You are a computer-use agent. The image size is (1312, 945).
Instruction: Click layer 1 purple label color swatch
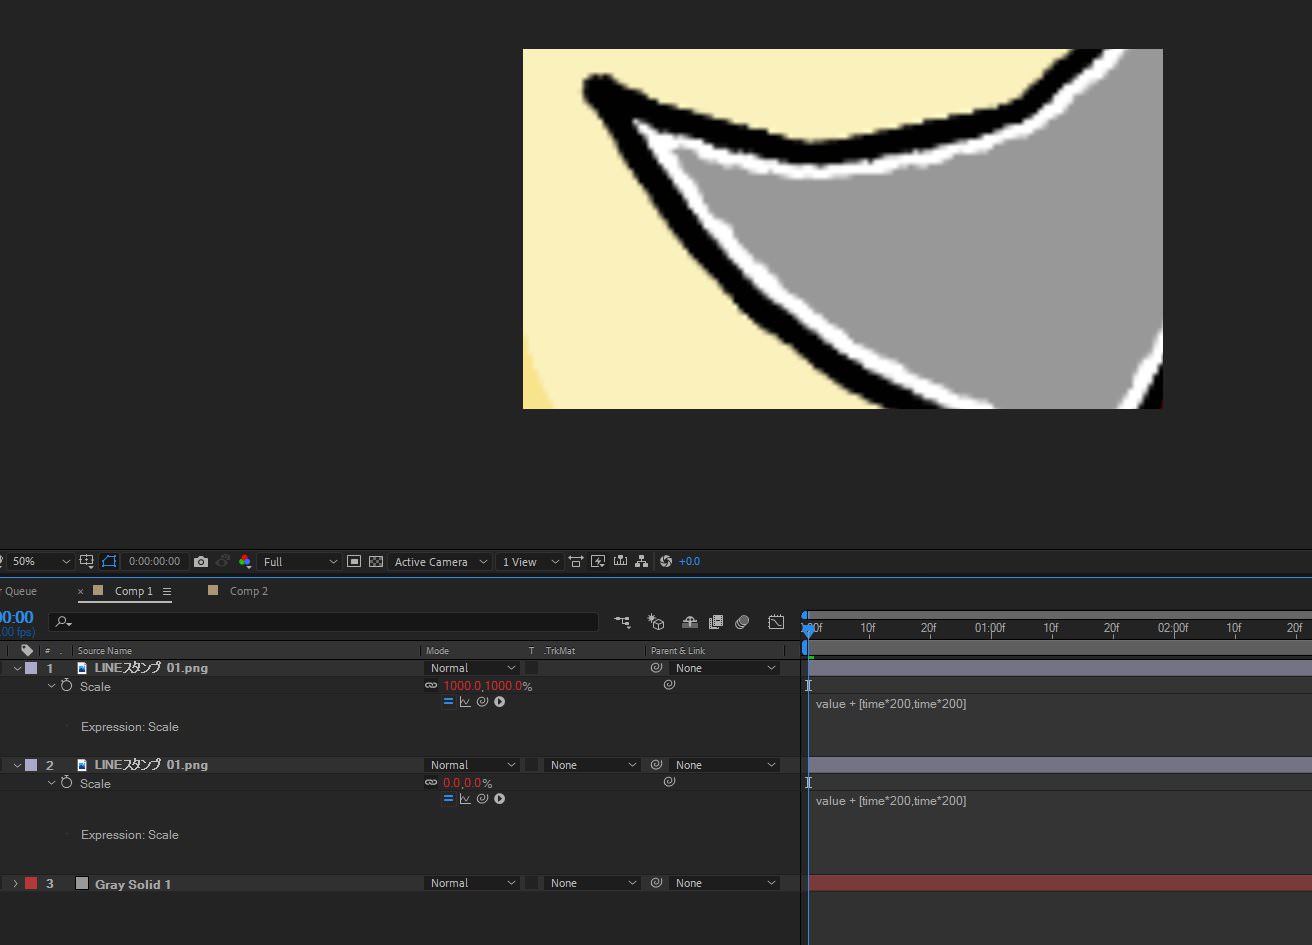31,668
